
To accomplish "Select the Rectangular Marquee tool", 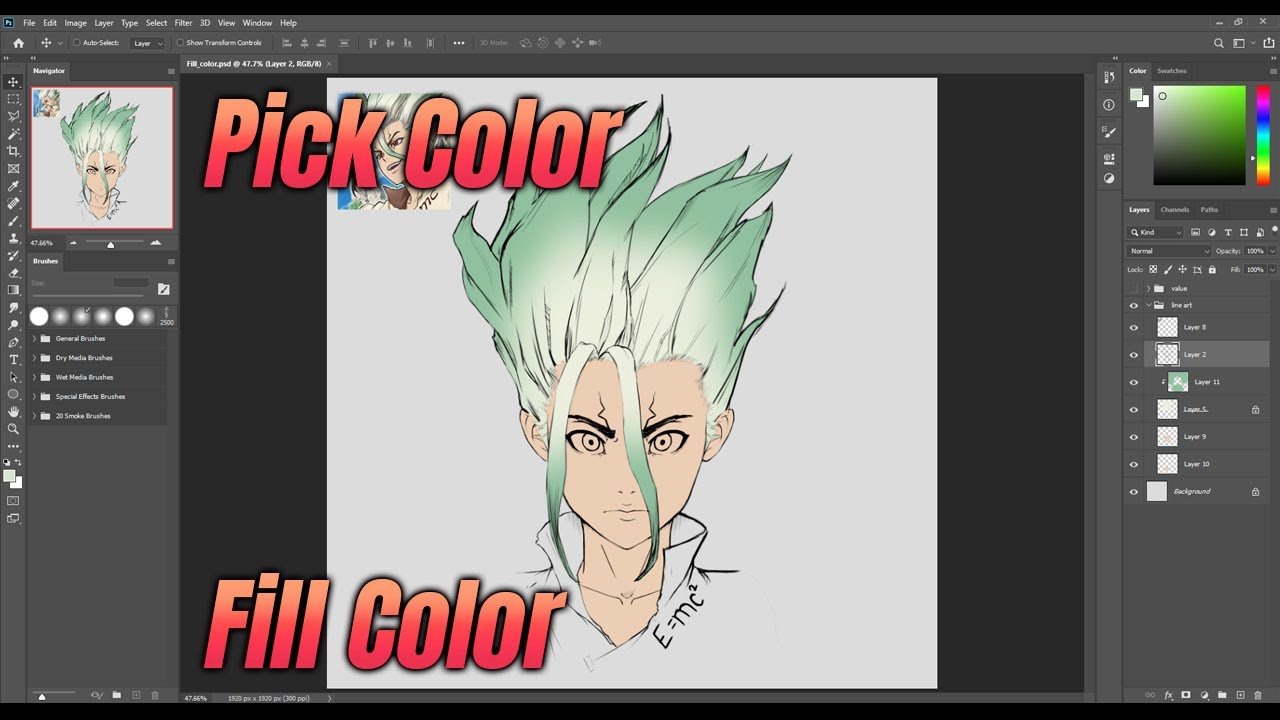I will coord(13,99).
